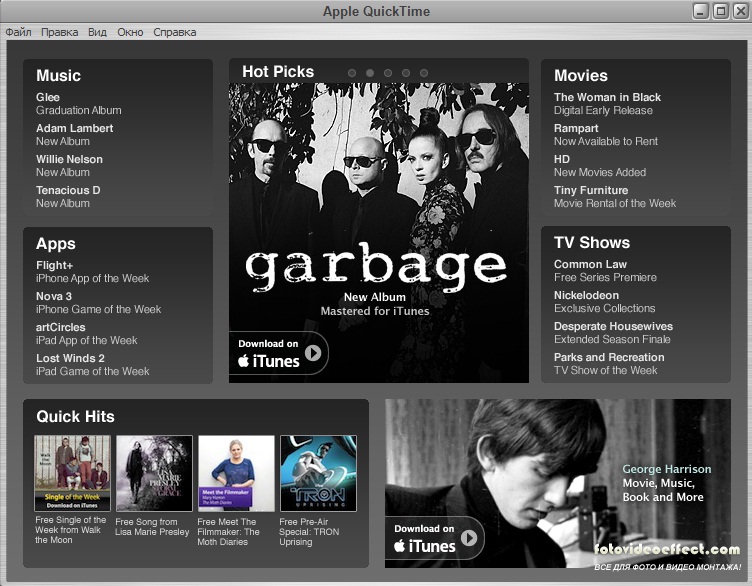Open Nova 3 iPhone Game of the Week
This screenshot has width=752, height=586.
(98, 303)
